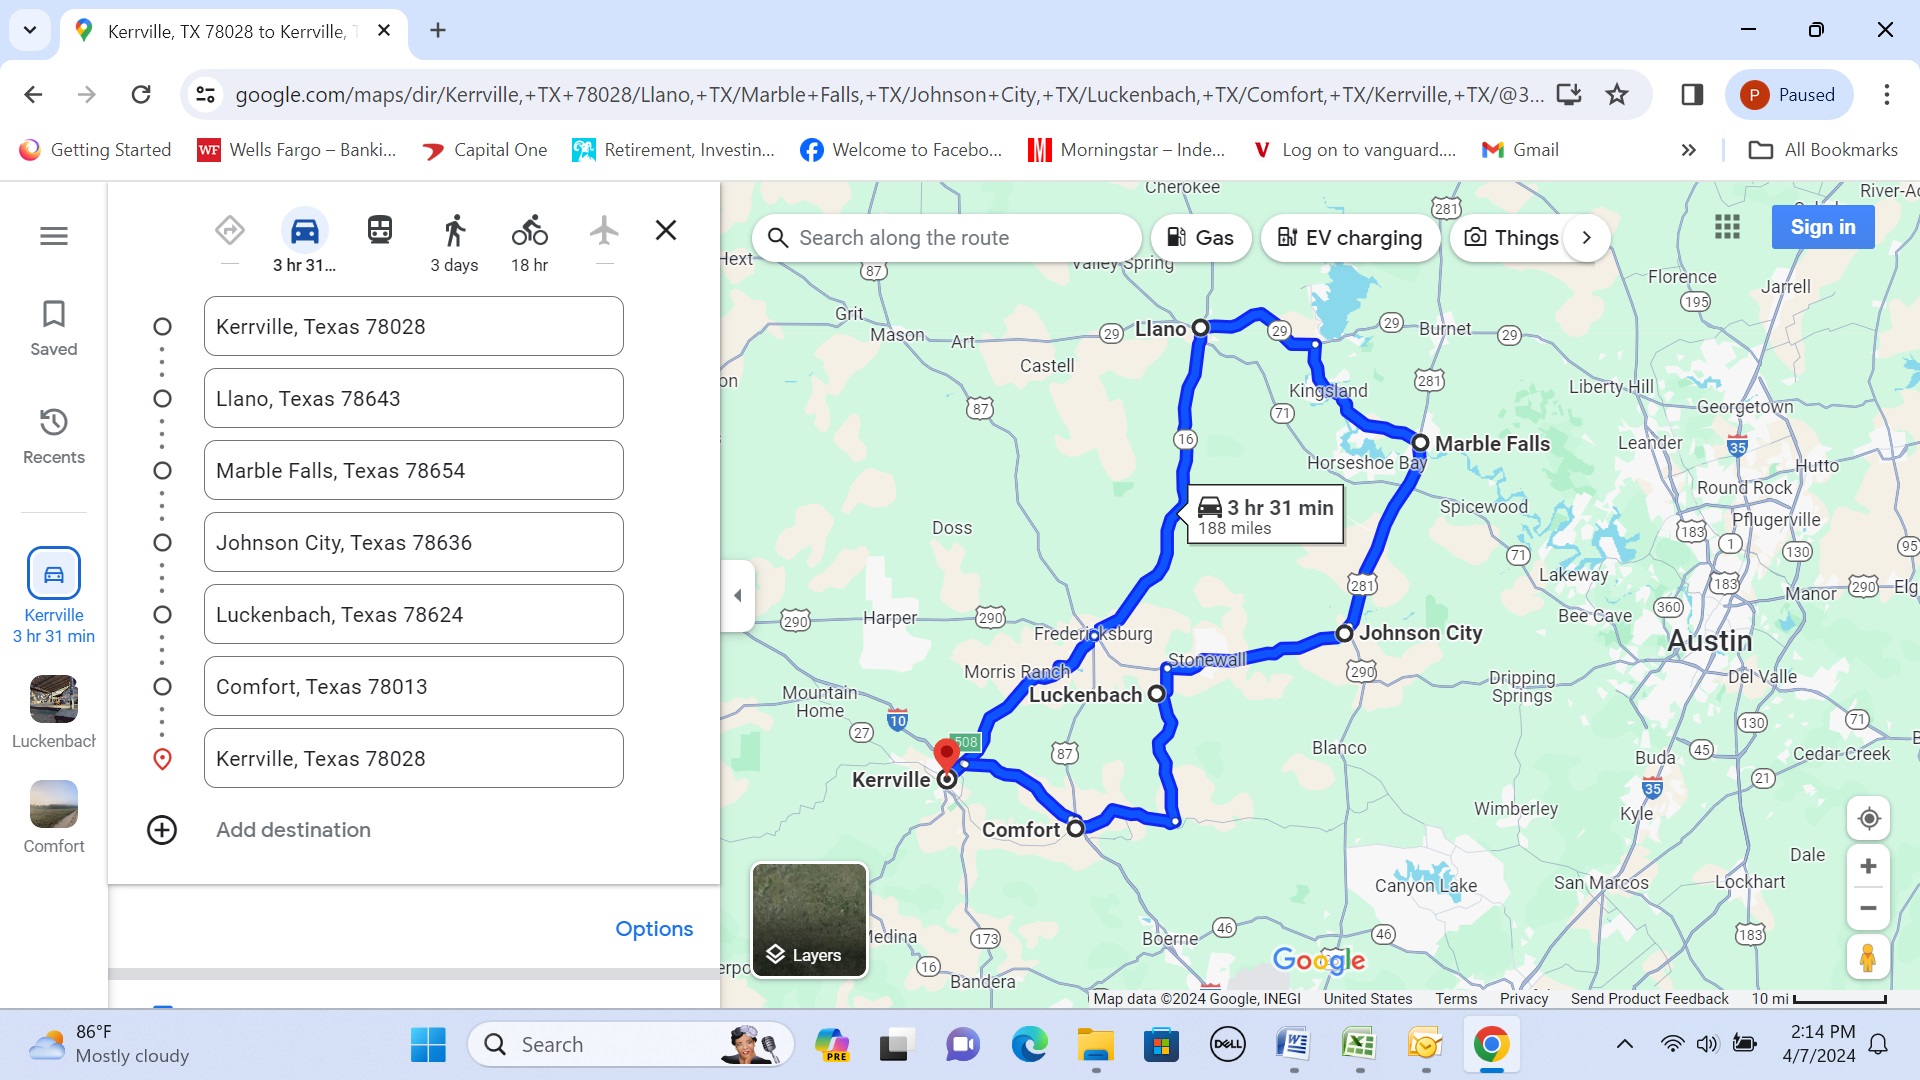Click the 3 hr 31 min route info box
The width and height of the screenshot is (1920, 1080).
1265,516
